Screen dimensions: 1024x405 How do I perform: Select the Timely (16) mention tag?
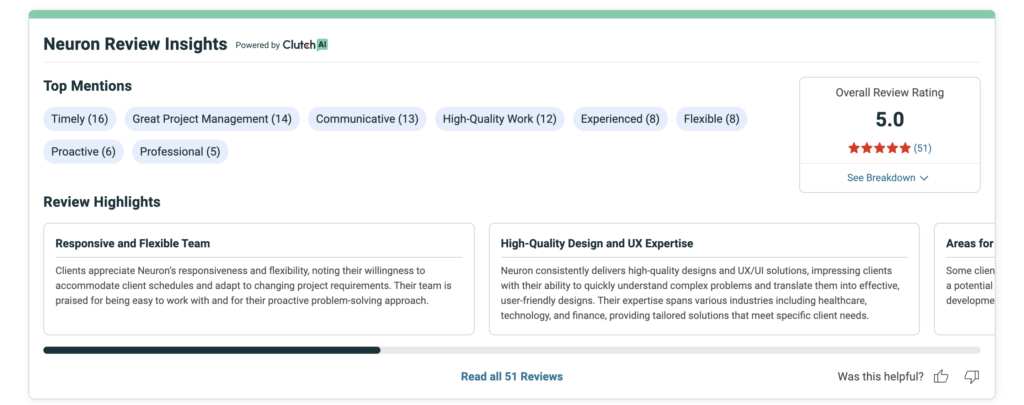(x=80, y=119)
